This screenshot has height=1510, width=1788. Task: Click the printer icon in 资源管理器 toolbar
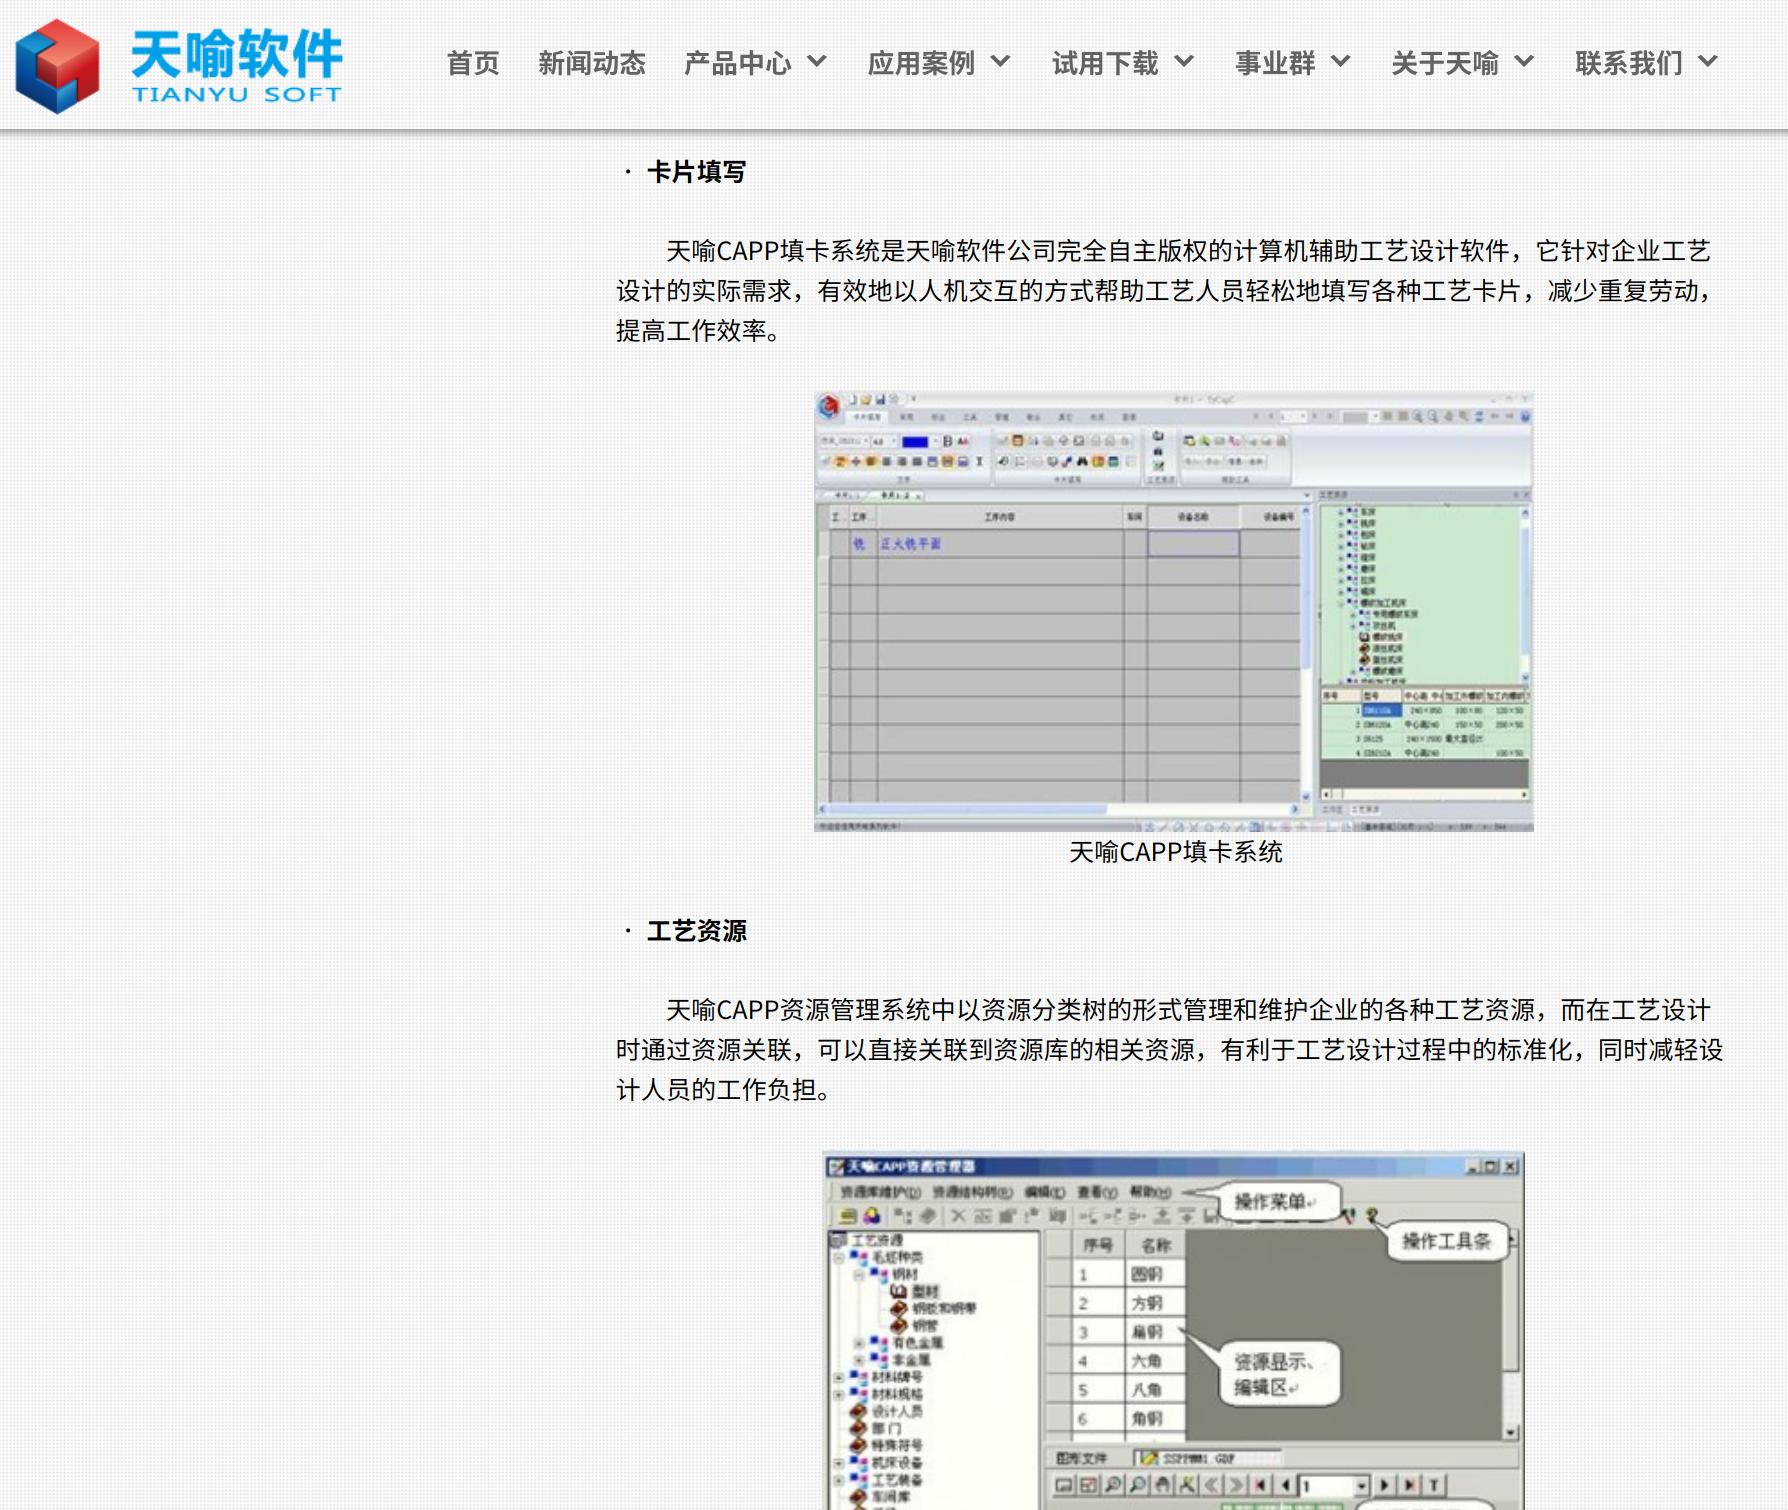(847, 1215)
